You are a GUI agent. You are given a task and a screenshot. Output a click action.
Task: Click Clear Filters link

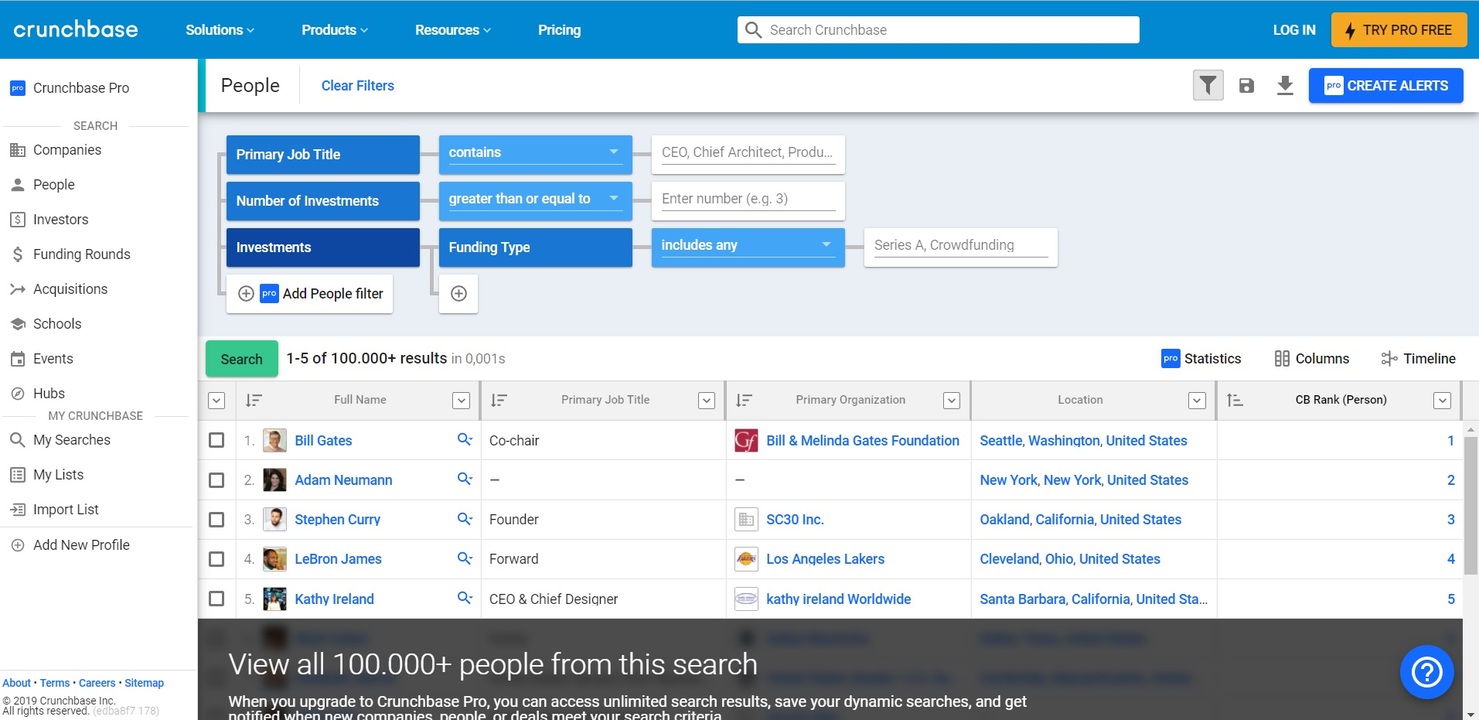[358, 86]
